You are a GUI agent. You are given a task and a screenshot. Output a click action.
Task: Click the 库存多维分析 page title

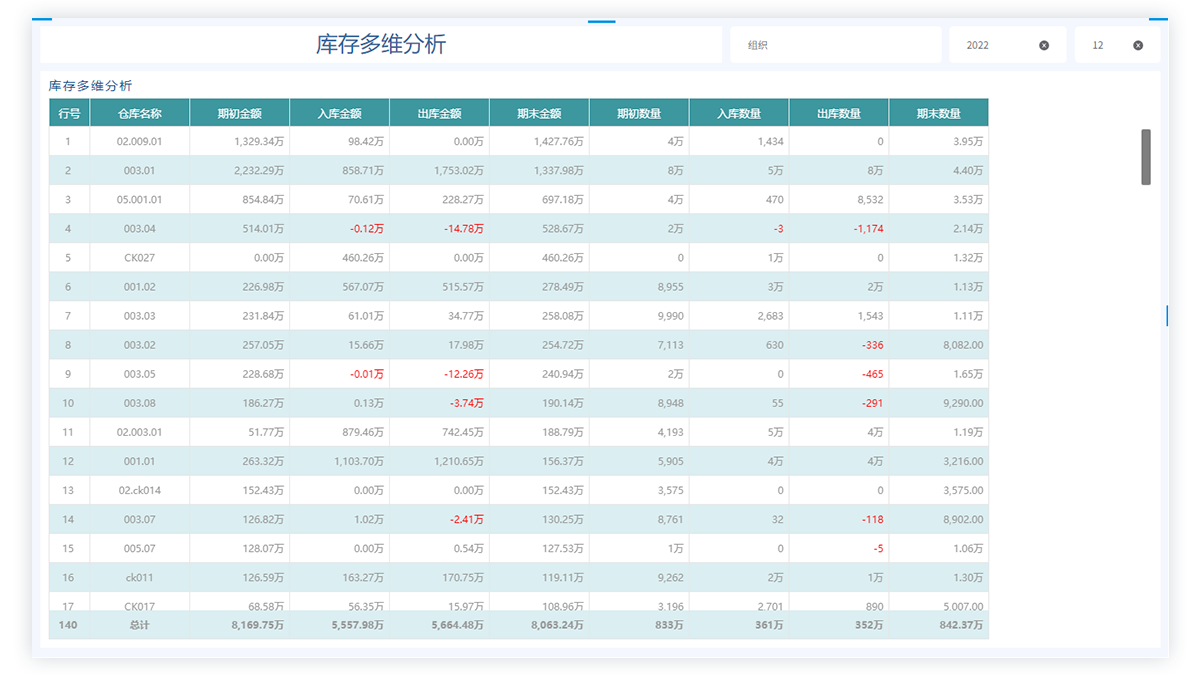pos(381,44)
